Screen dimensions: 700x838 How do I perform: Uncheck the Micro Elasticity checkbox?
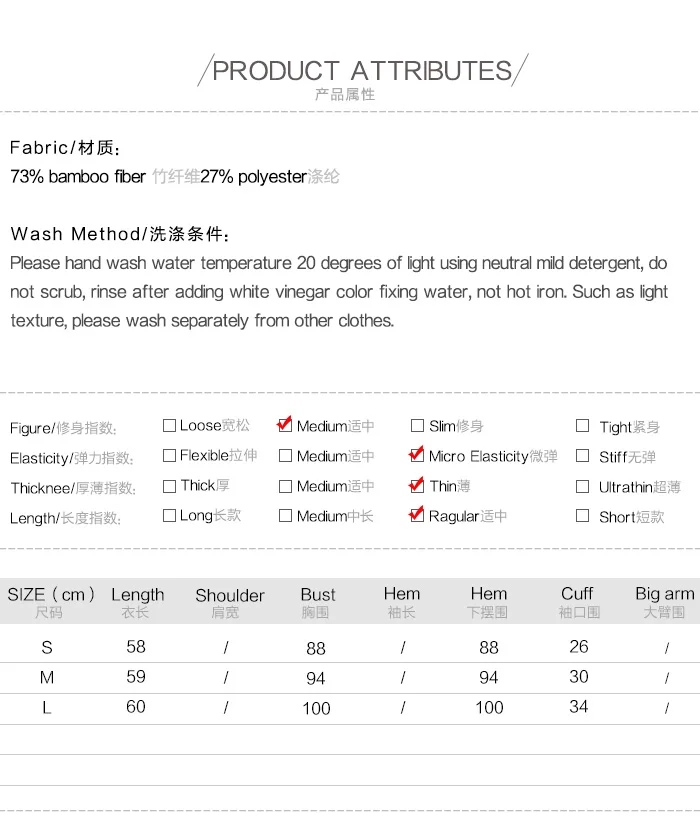tap(416, 454)
